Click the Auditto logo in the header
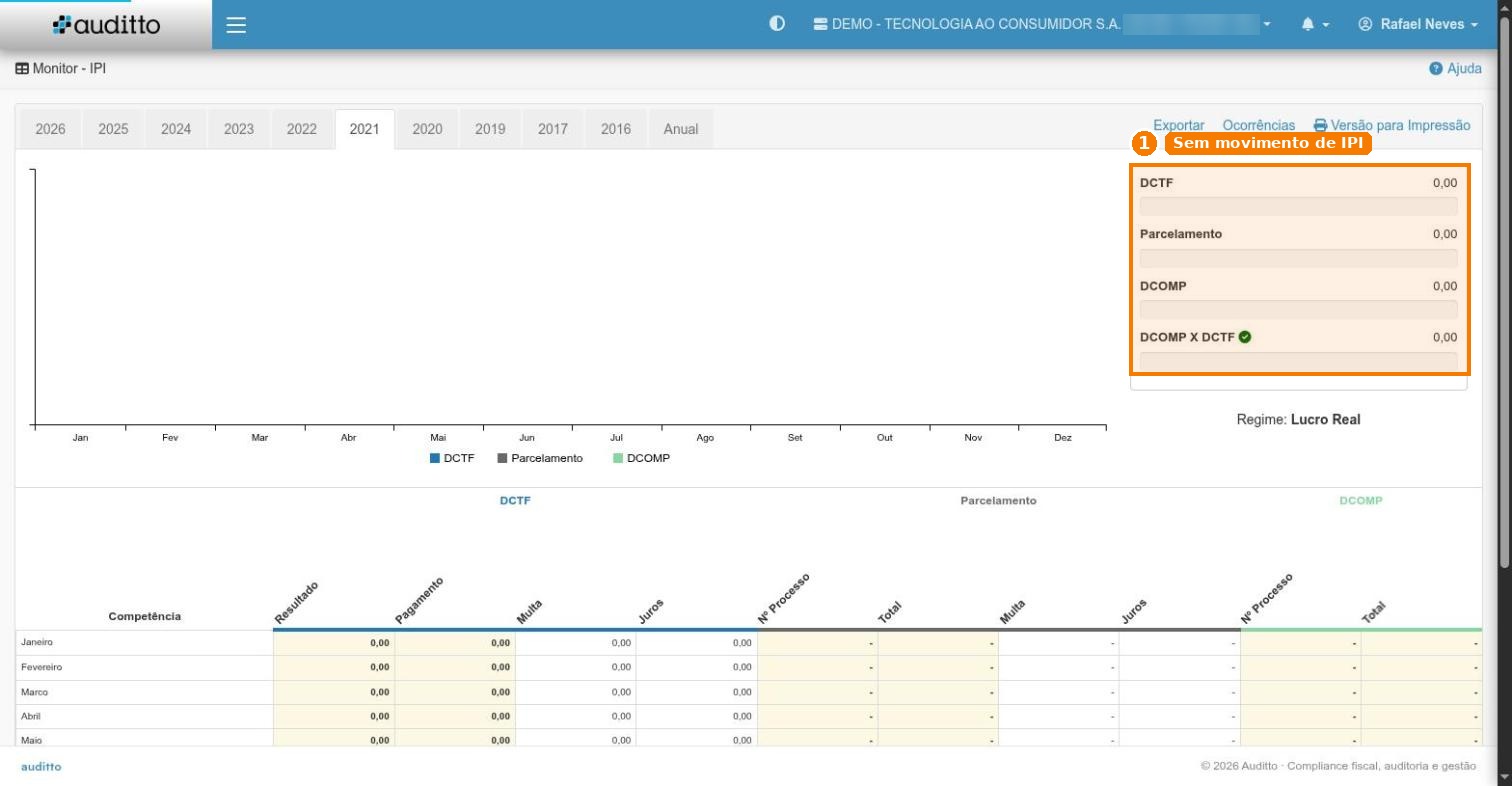This screenshot has width=1512, height=786. (x=106, y=25)
